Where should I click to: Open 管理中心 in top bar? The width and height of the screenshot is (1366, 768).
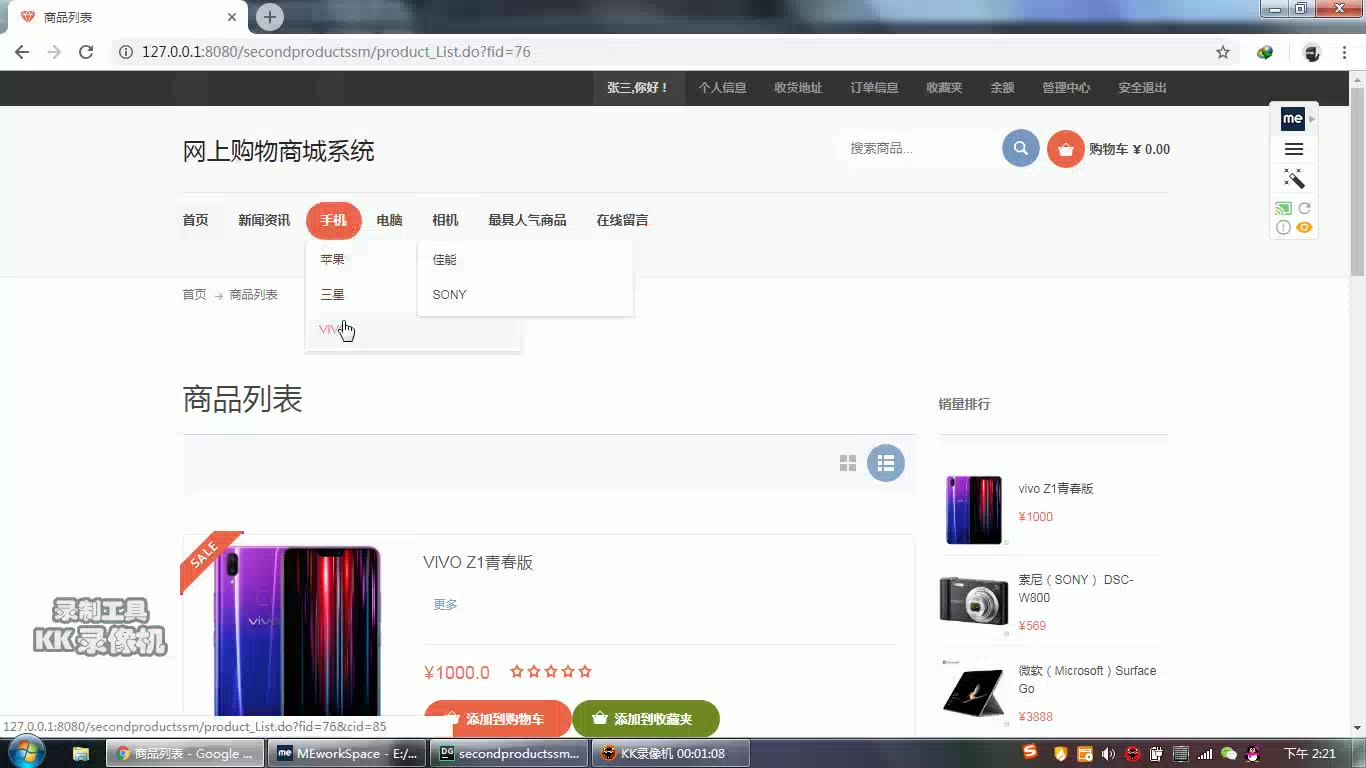click(x=1066, y=88)
